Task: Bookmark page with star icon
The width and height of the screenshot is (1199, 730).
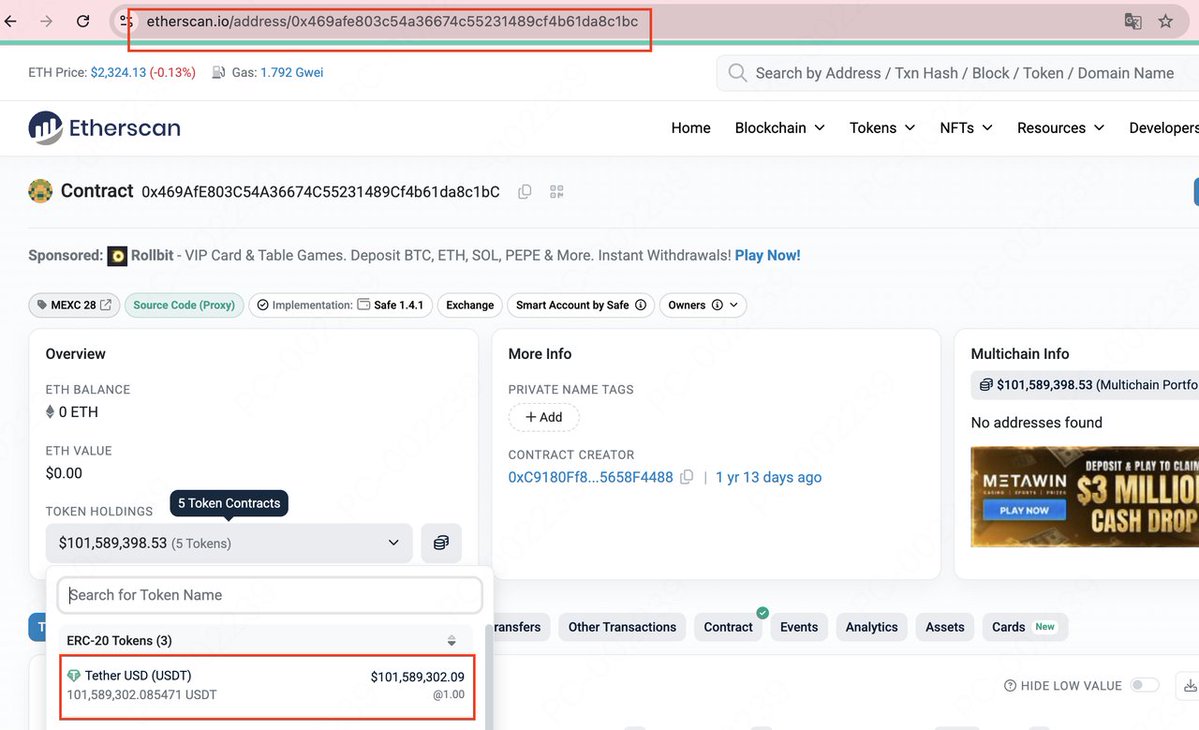Action: 1165,21
